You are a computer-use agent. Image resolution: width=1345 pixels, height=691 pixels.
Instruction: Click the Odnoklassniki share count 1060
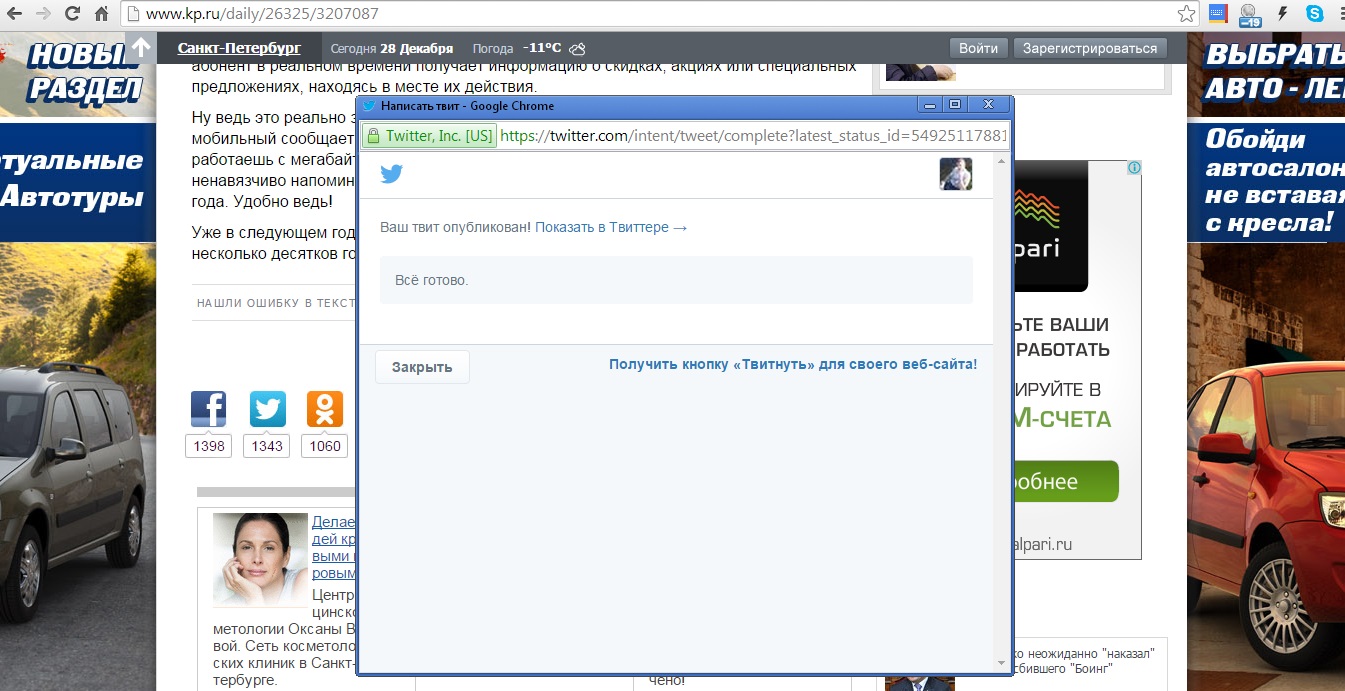tap(325, 446)
